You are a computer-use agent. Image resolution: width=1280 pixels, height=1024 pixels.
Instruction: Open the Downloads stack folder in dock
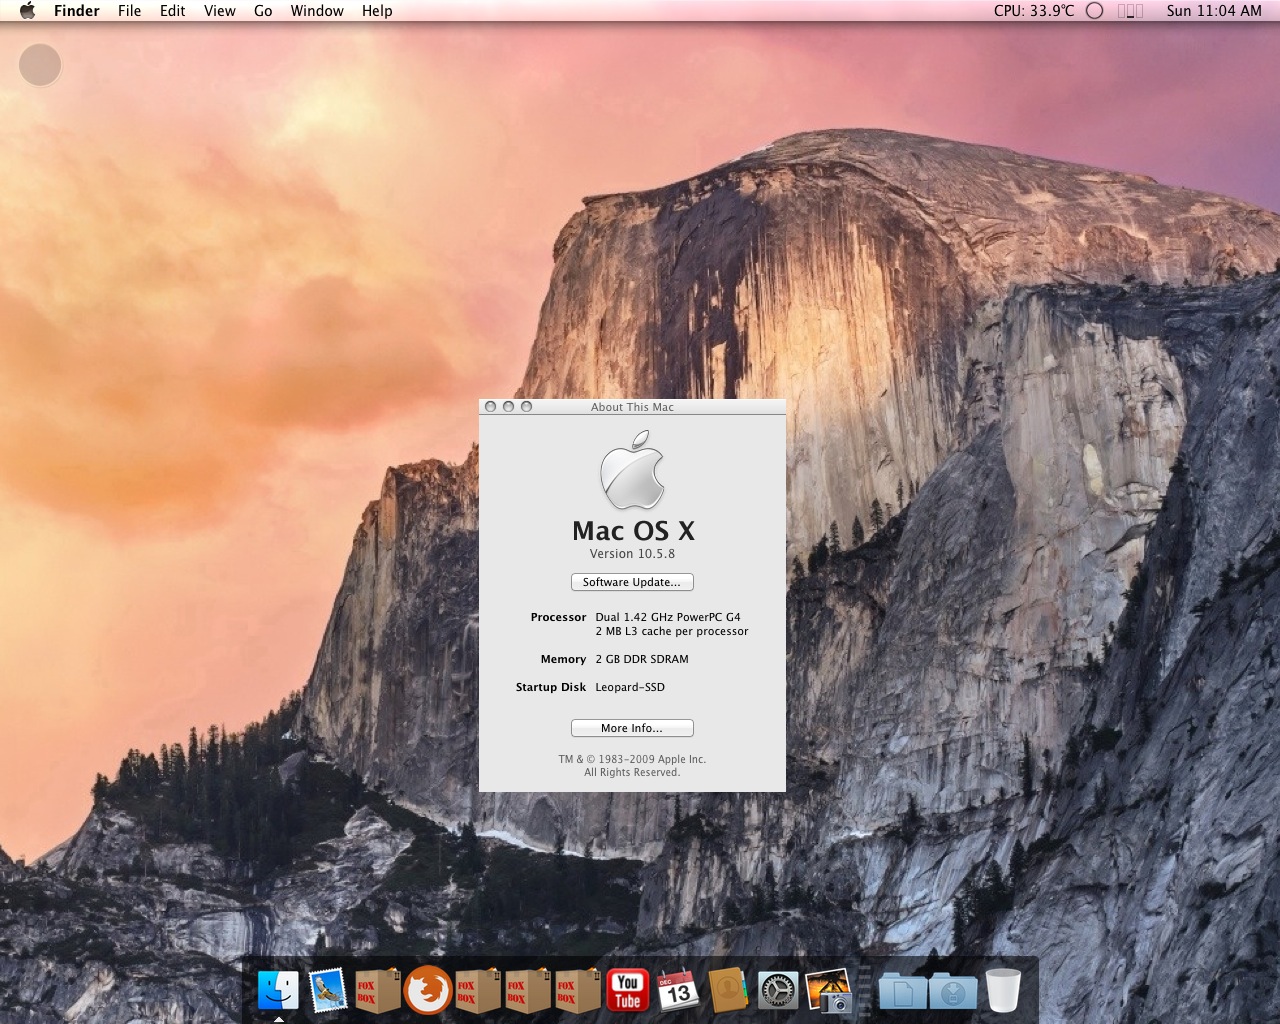[953, 990]
